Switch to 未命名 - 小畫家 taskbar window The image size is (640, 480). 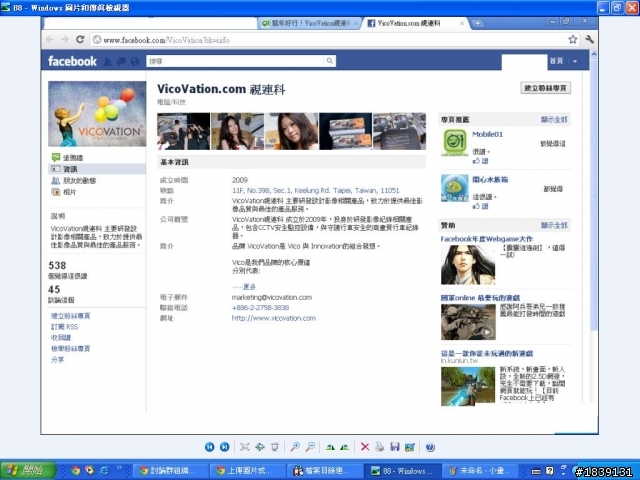point(480,471)
